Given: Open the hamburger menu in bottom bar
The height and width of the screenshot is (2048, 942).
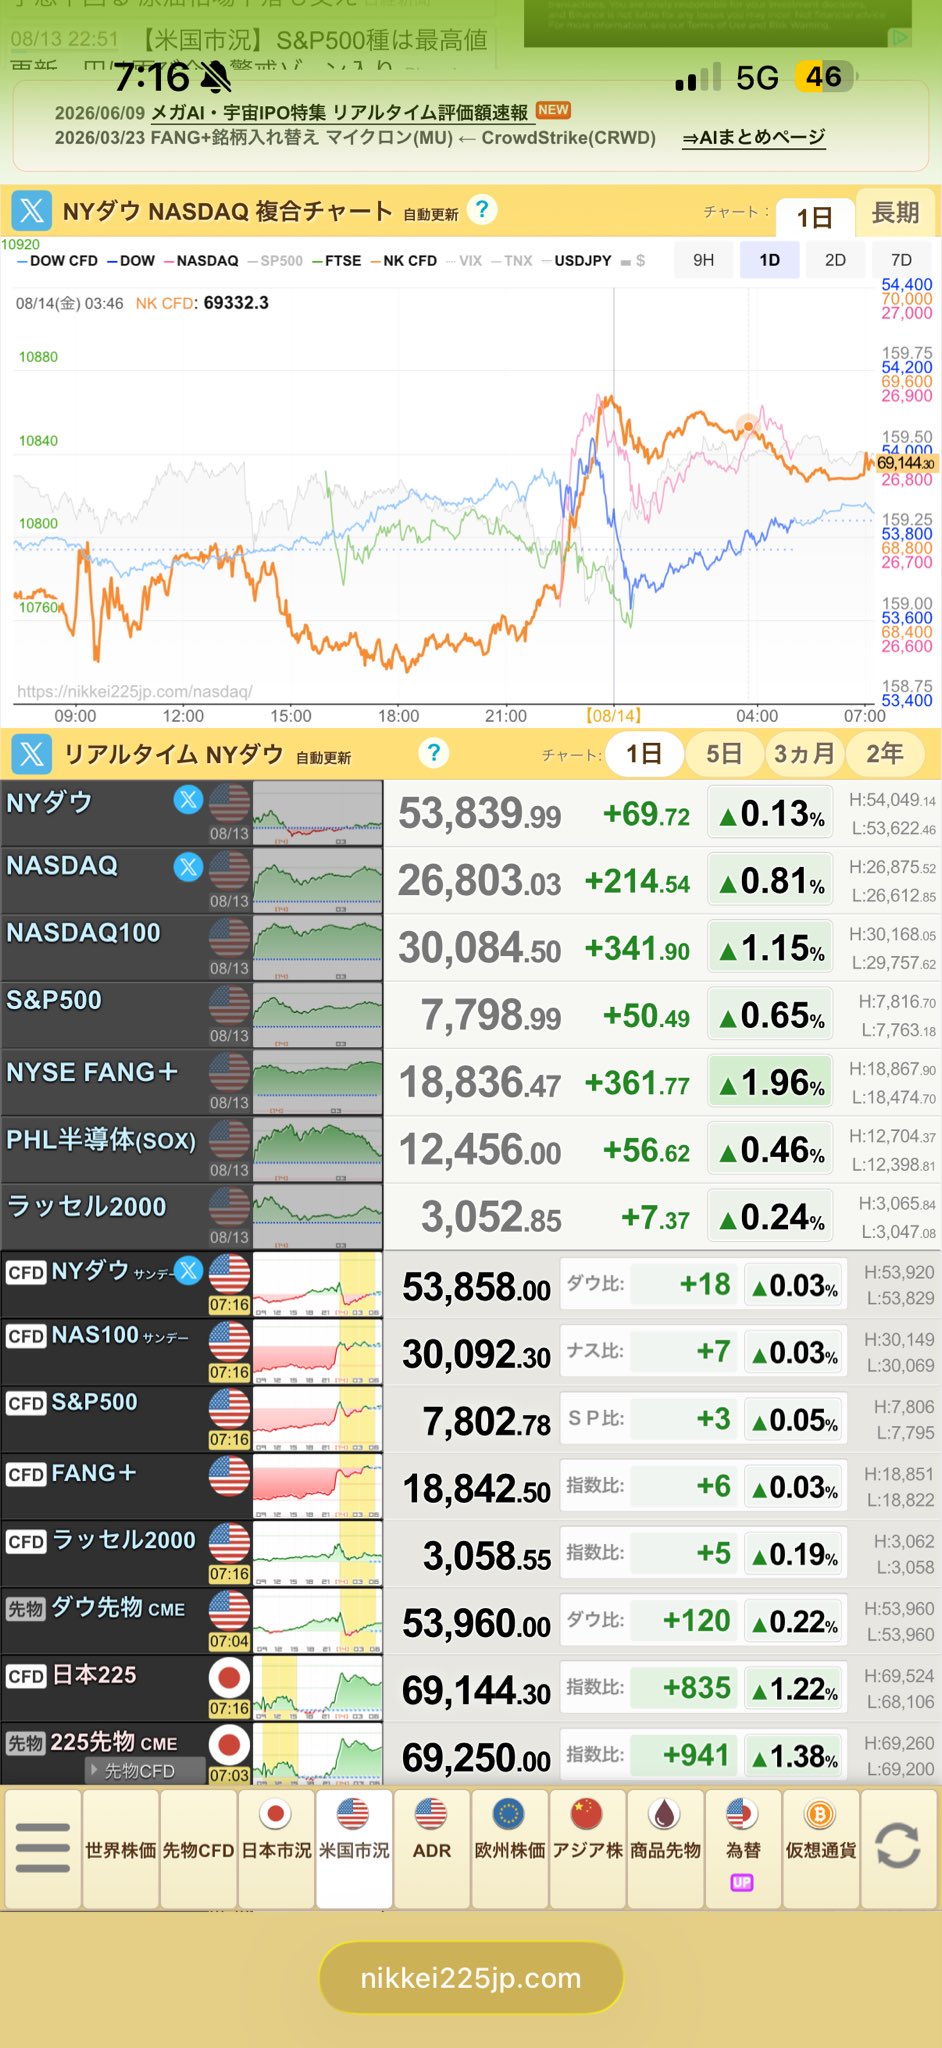Looking at the screenshot, I should tap(43, 1848).
